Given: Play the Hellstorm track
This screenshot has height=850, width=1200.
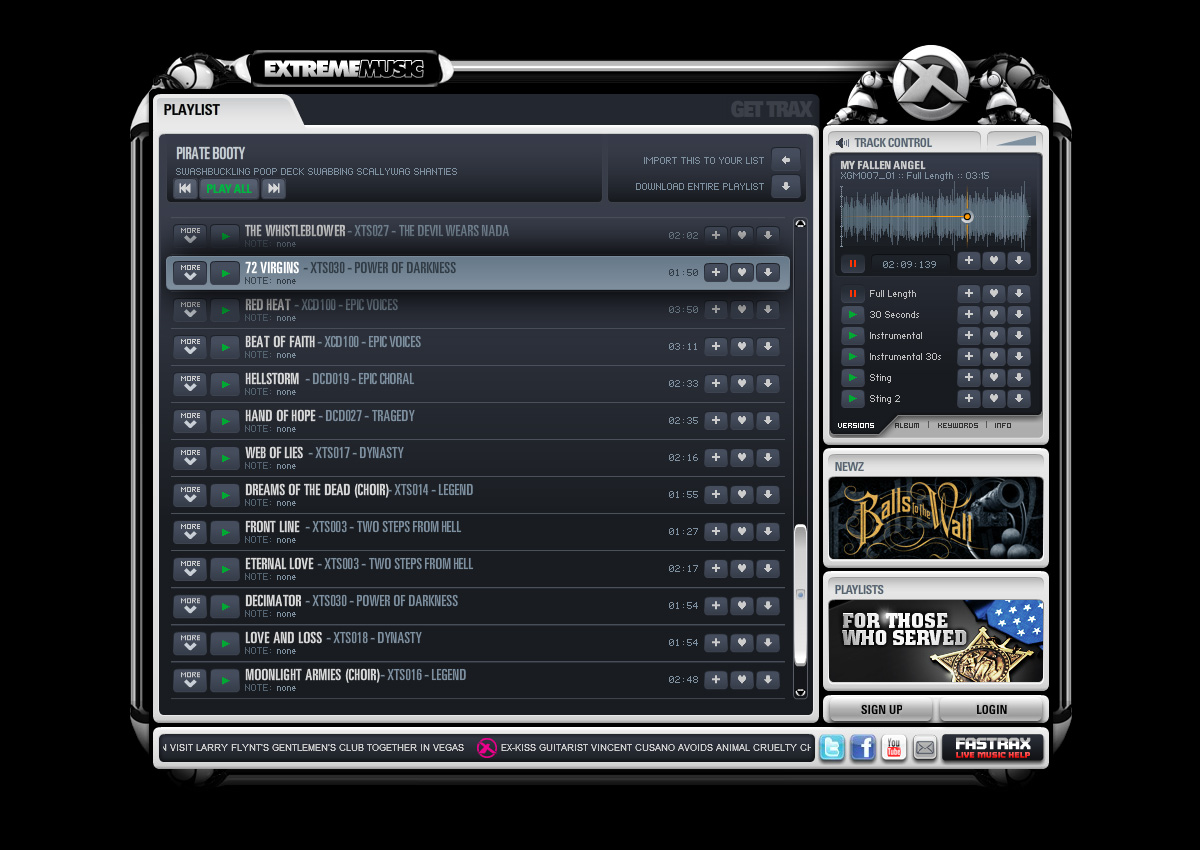Looking at the screenshot, I should point(225,383).
